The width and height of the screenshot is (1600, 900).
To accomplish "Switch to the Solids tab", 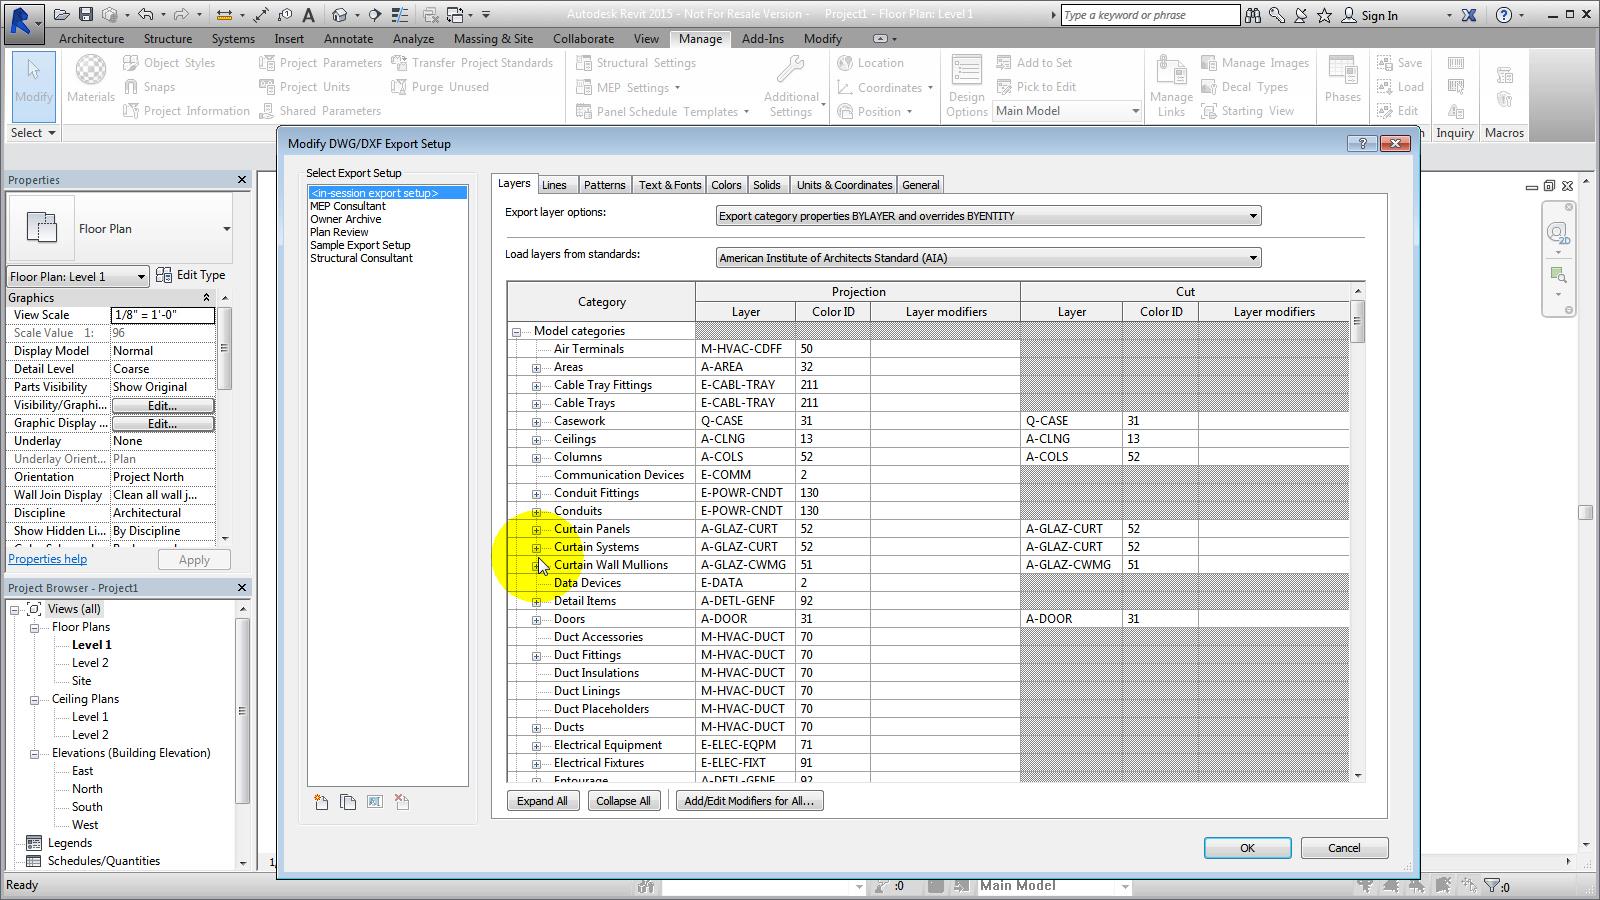I will (767, 185).
